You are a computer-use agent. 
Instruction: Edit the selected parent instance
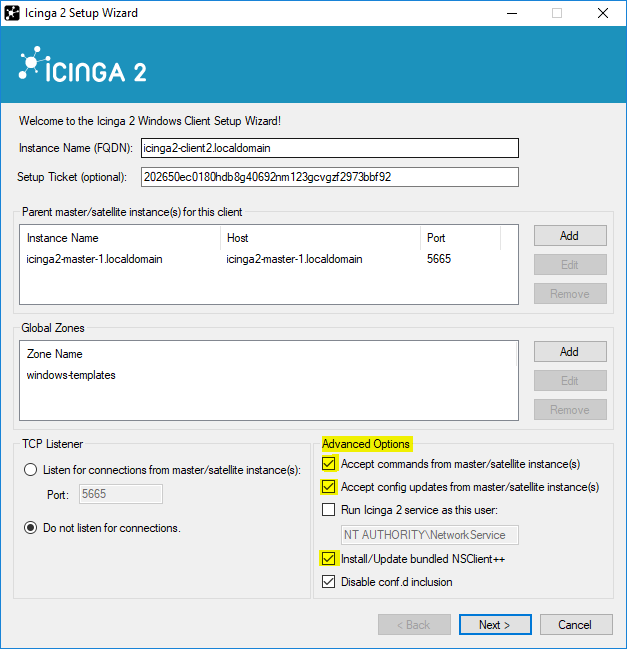(570, 265)
